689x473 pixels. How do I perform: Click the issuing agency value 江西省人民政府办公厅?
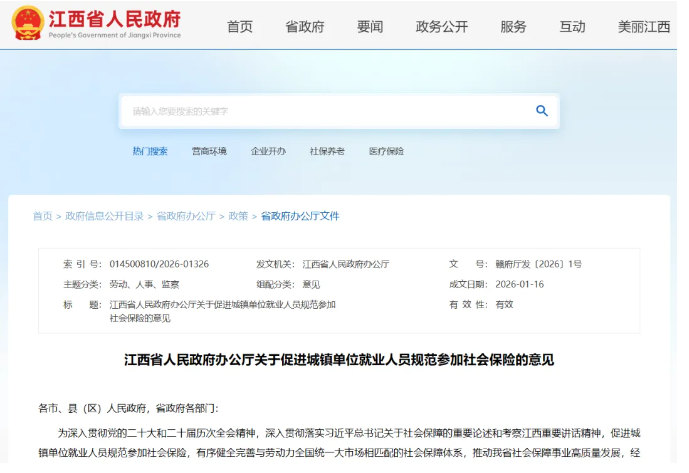click(x=346, y=264)
